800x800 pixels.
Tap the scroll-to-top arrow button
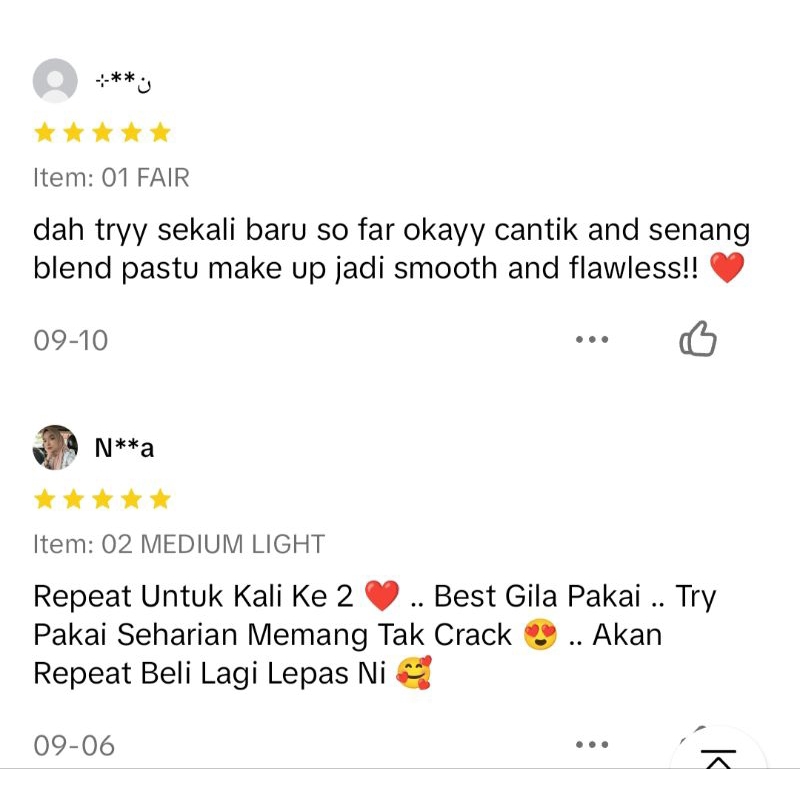(718, 758)
